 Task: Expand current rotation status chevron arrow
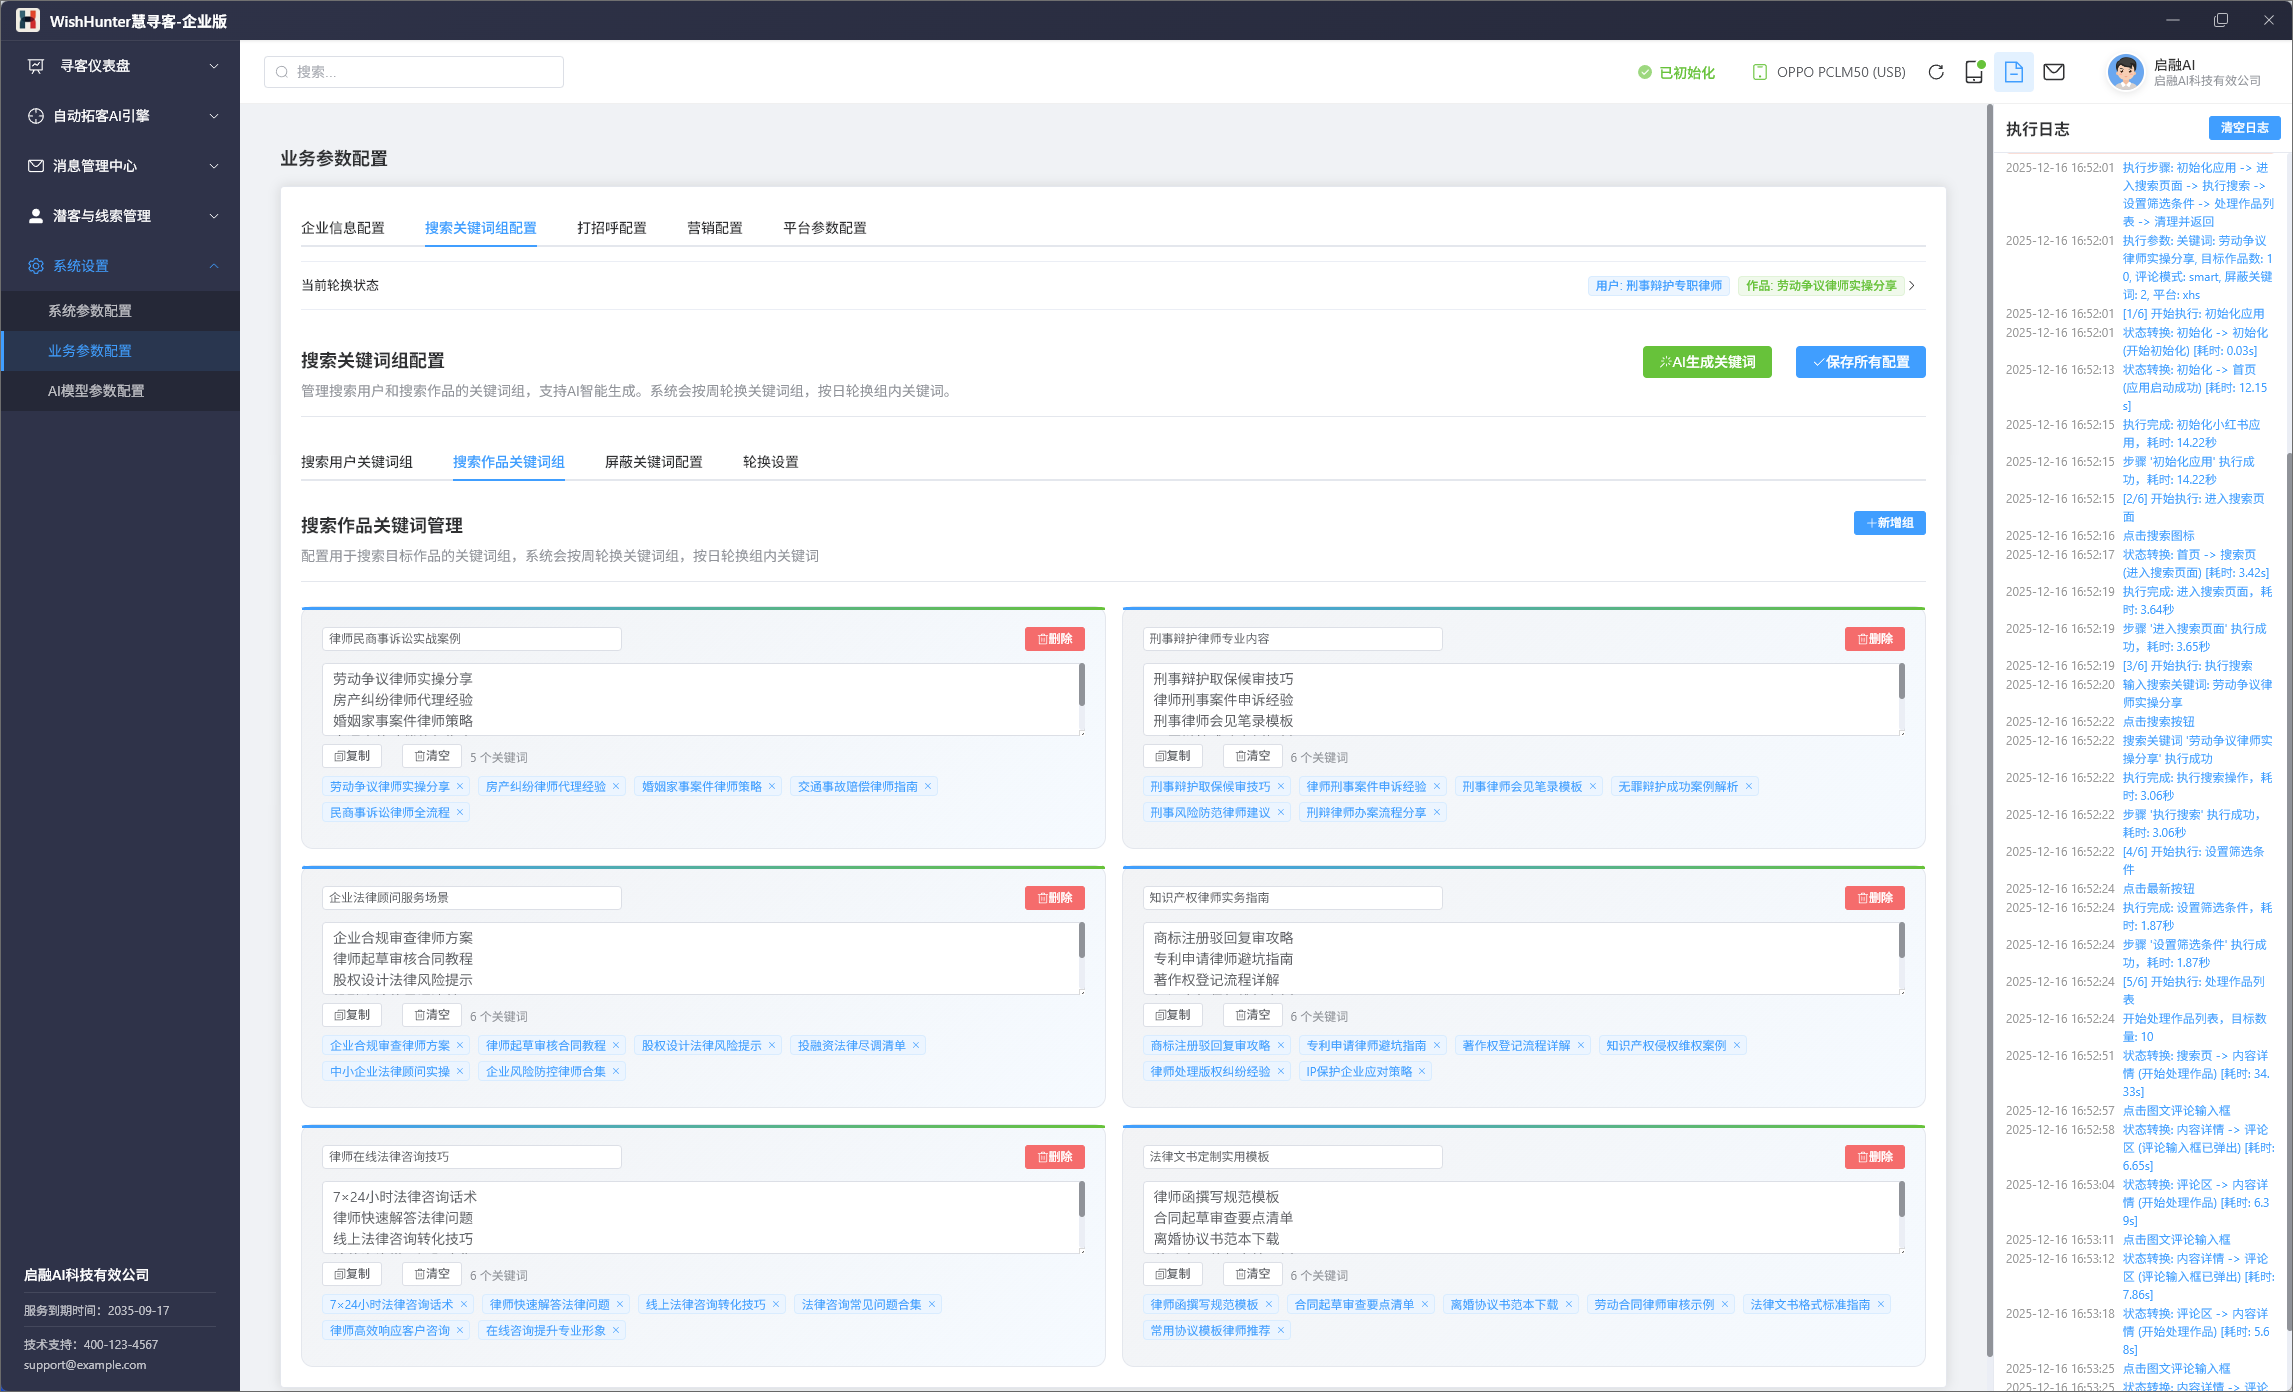pos(1912,286)
